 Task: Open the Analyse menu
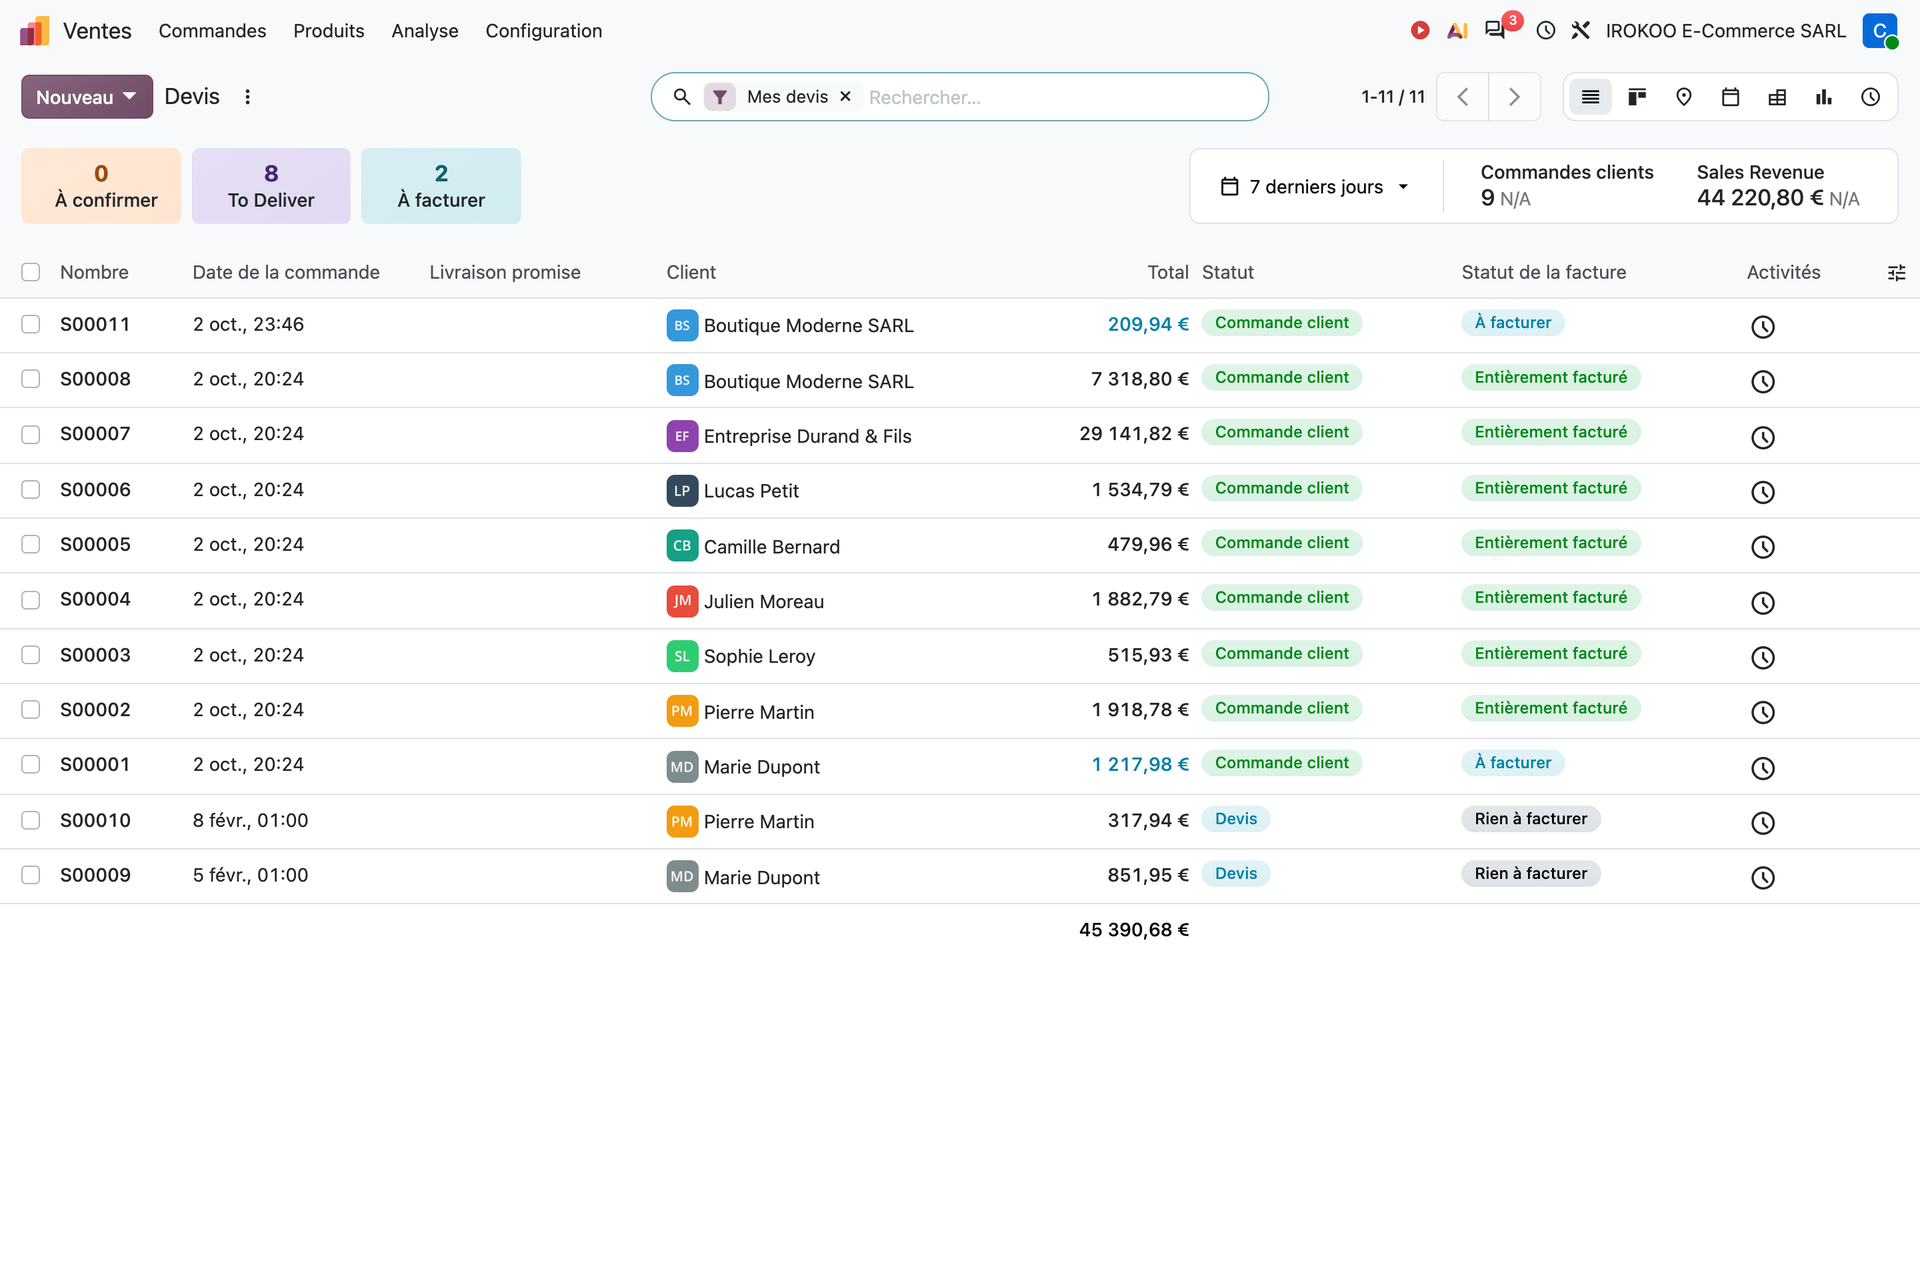click(x=425, y=31)
